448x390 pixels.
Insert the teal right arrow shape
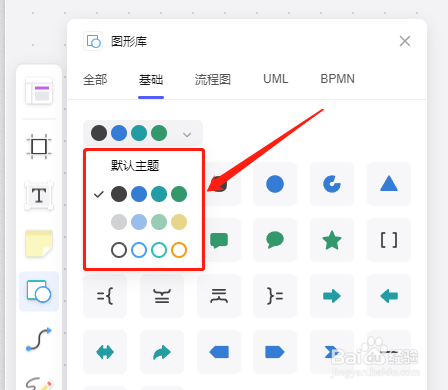click(x=332, y=296)
